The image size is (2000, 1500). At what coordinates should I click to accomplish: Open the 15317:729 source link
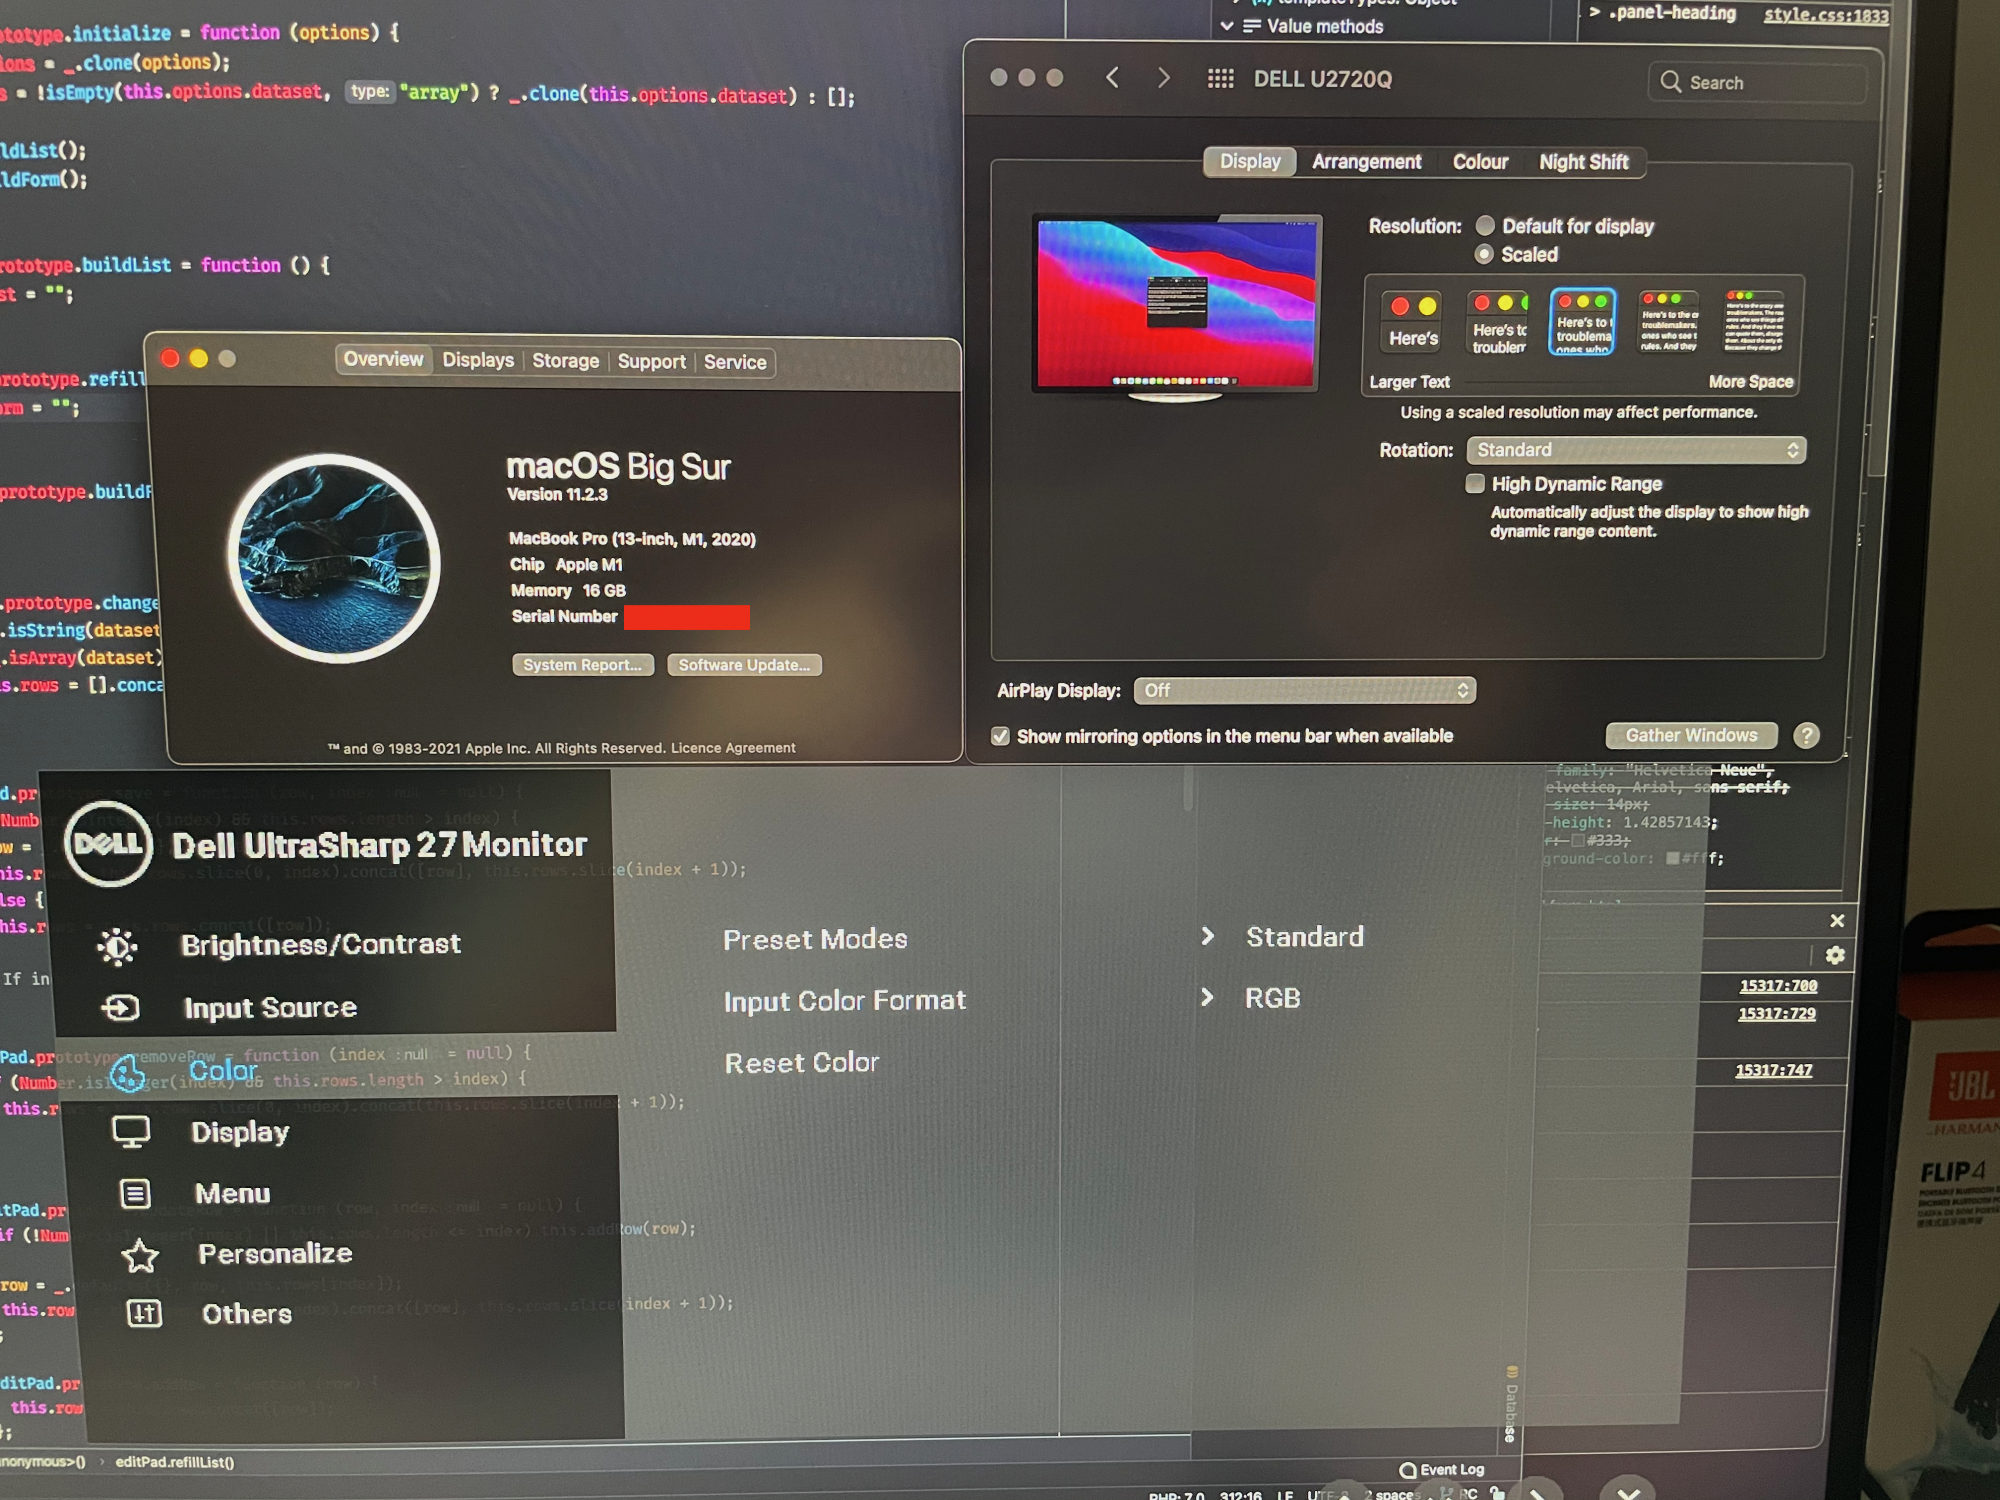pos(1777,1014)
